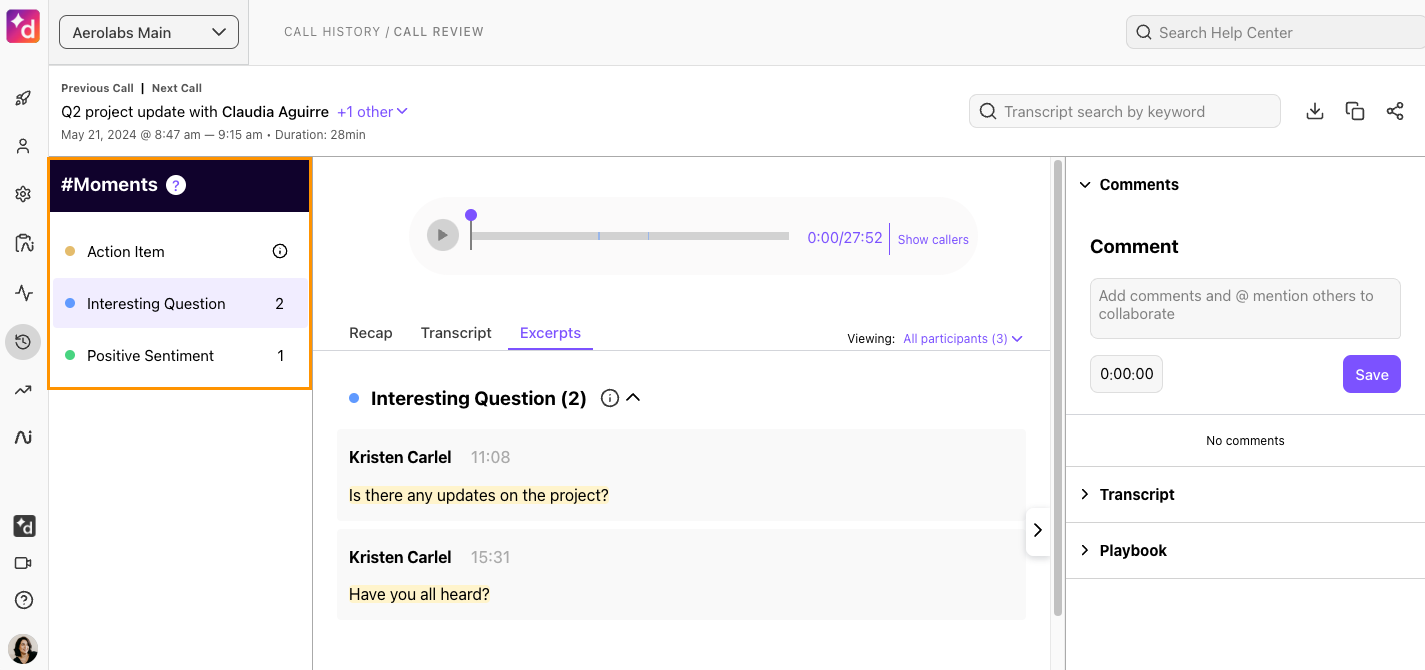Click the audio progress bar track
Screen dimensions: 1425x670
click(x=630, y=236)
